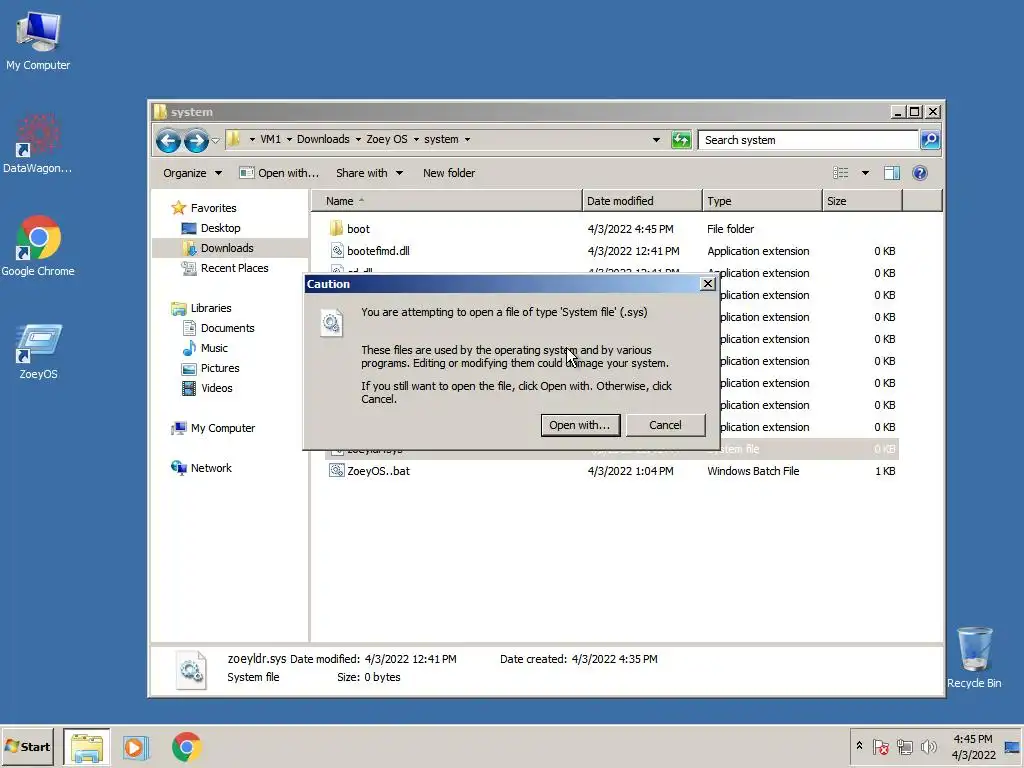Open recent pages dropdown beside Forward
Screen dimensions: 1024x768
coord(216,140)
